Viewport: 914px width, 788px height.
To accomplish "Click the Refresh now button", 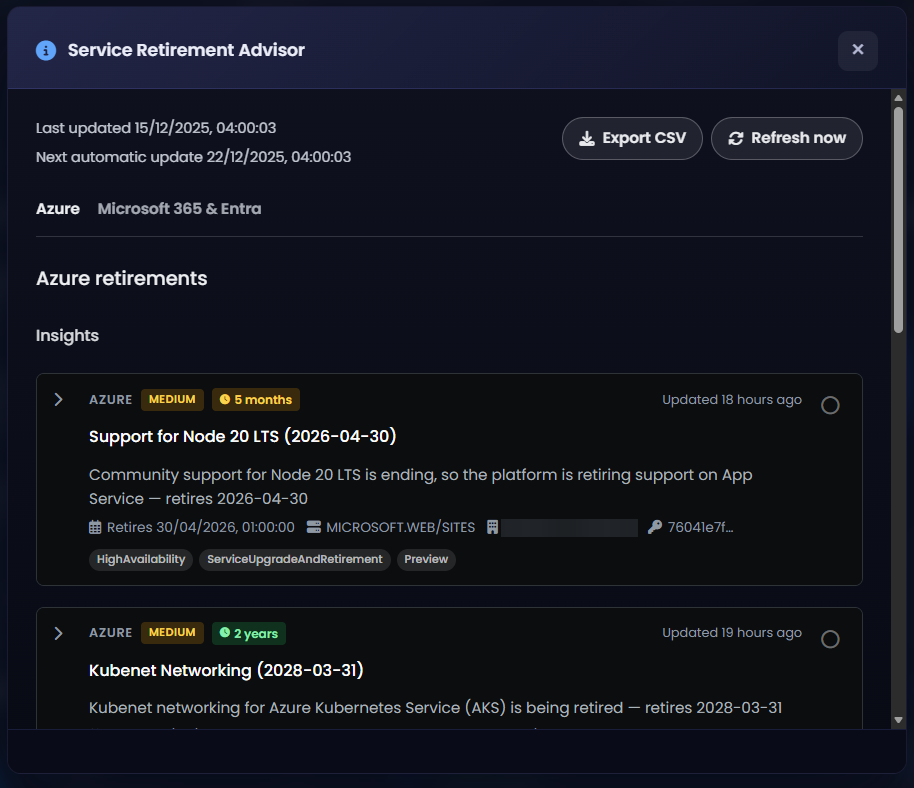I will point(786,138).
